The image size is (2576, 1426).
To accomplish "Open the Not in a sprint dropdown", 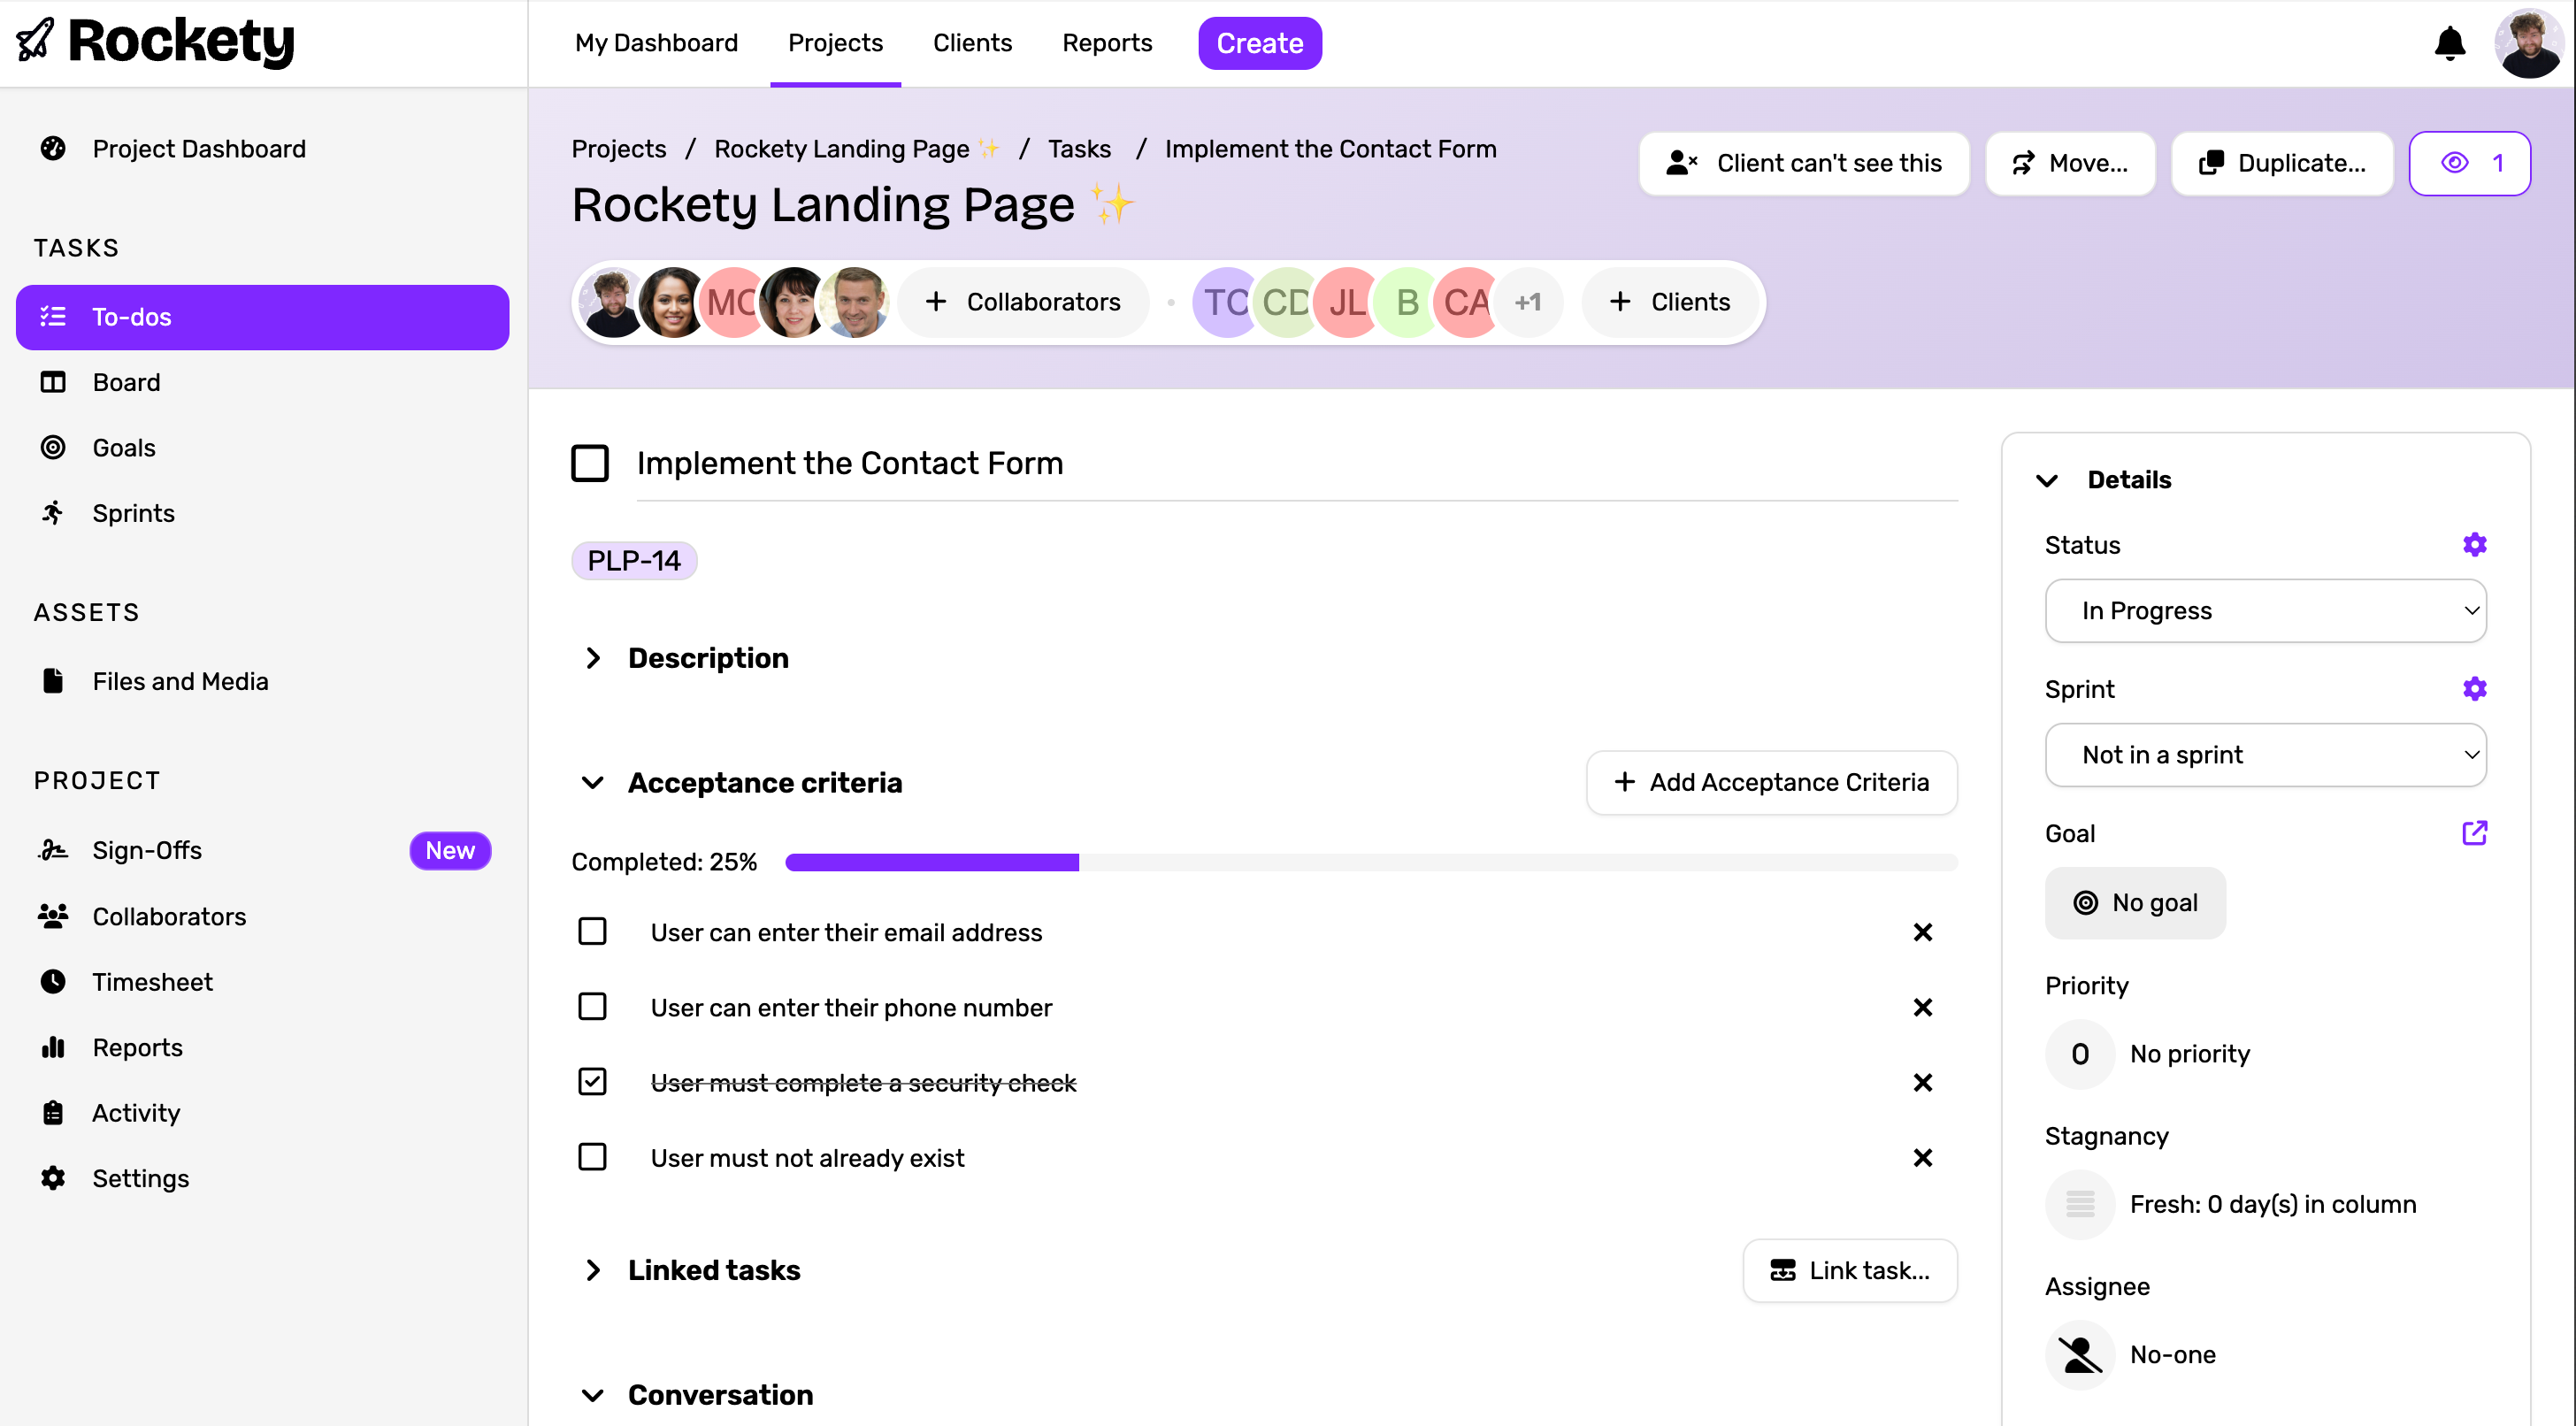I will [2265, 754].
